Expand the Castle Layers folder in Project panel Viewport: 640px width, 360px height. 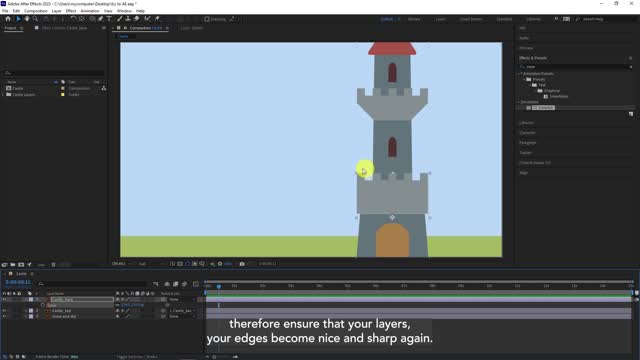pyautogui.click(x=3, y=95)
